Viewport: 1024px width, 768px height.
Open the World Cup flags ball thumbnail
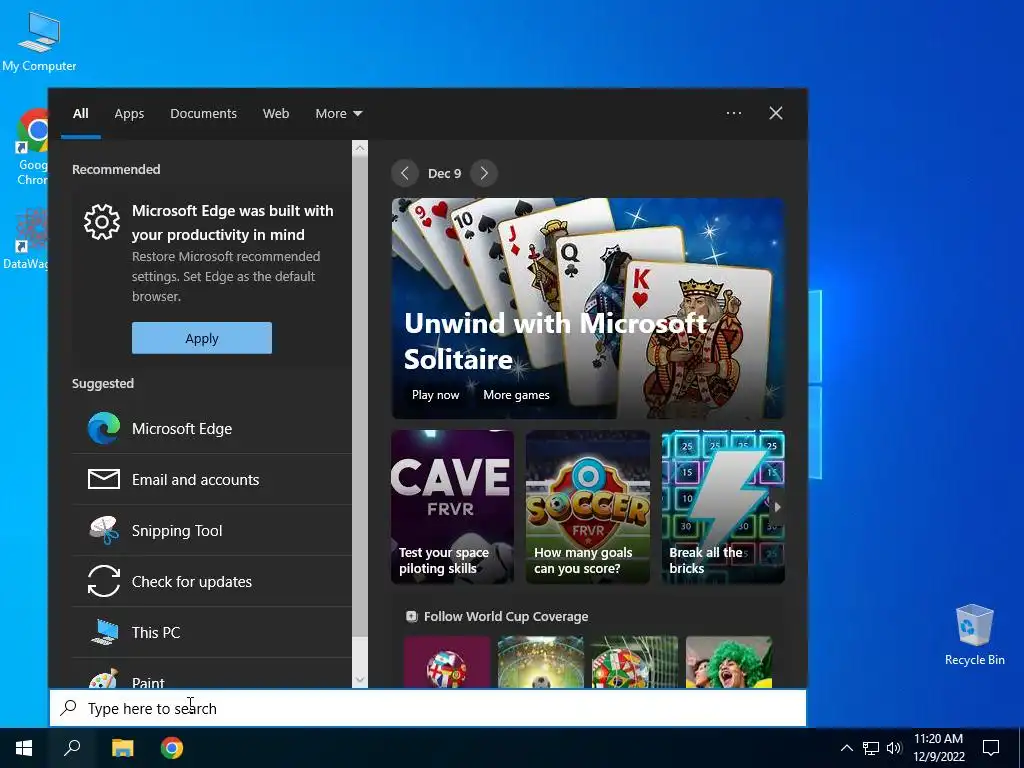[447, 662]
